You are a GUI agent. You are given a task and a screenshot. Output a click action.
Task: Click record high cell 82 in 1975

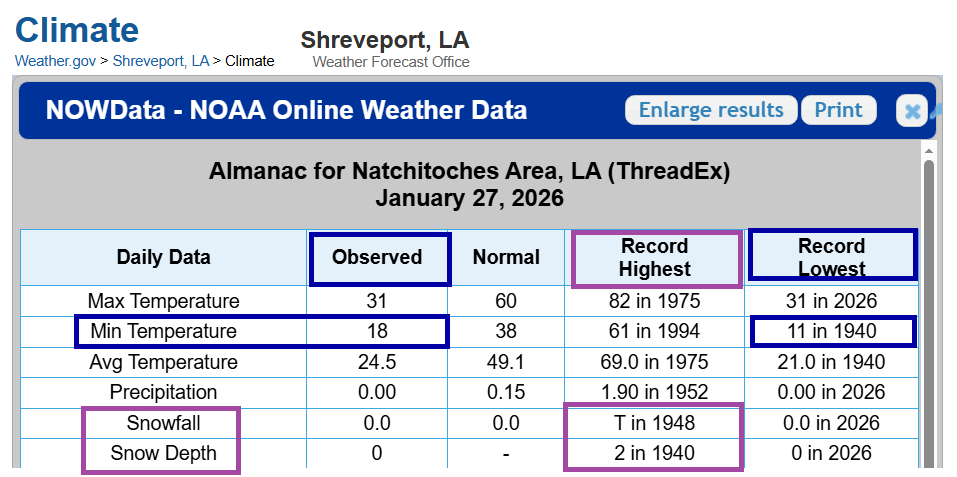pos(654,301)
